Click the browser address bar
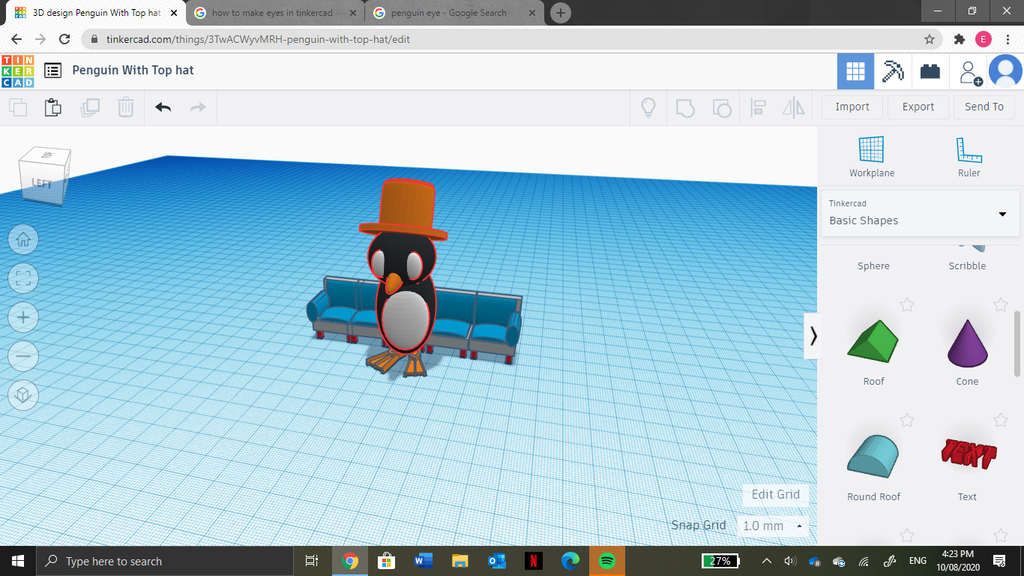 503,39
